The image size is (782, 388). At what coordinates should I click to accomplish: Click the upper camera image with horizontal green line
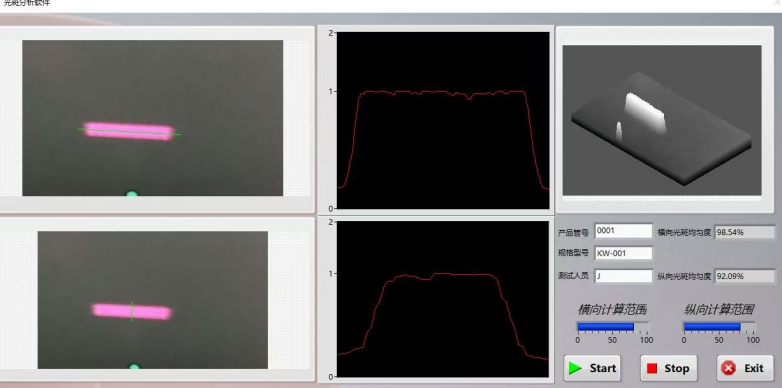(x=153, y=118)
